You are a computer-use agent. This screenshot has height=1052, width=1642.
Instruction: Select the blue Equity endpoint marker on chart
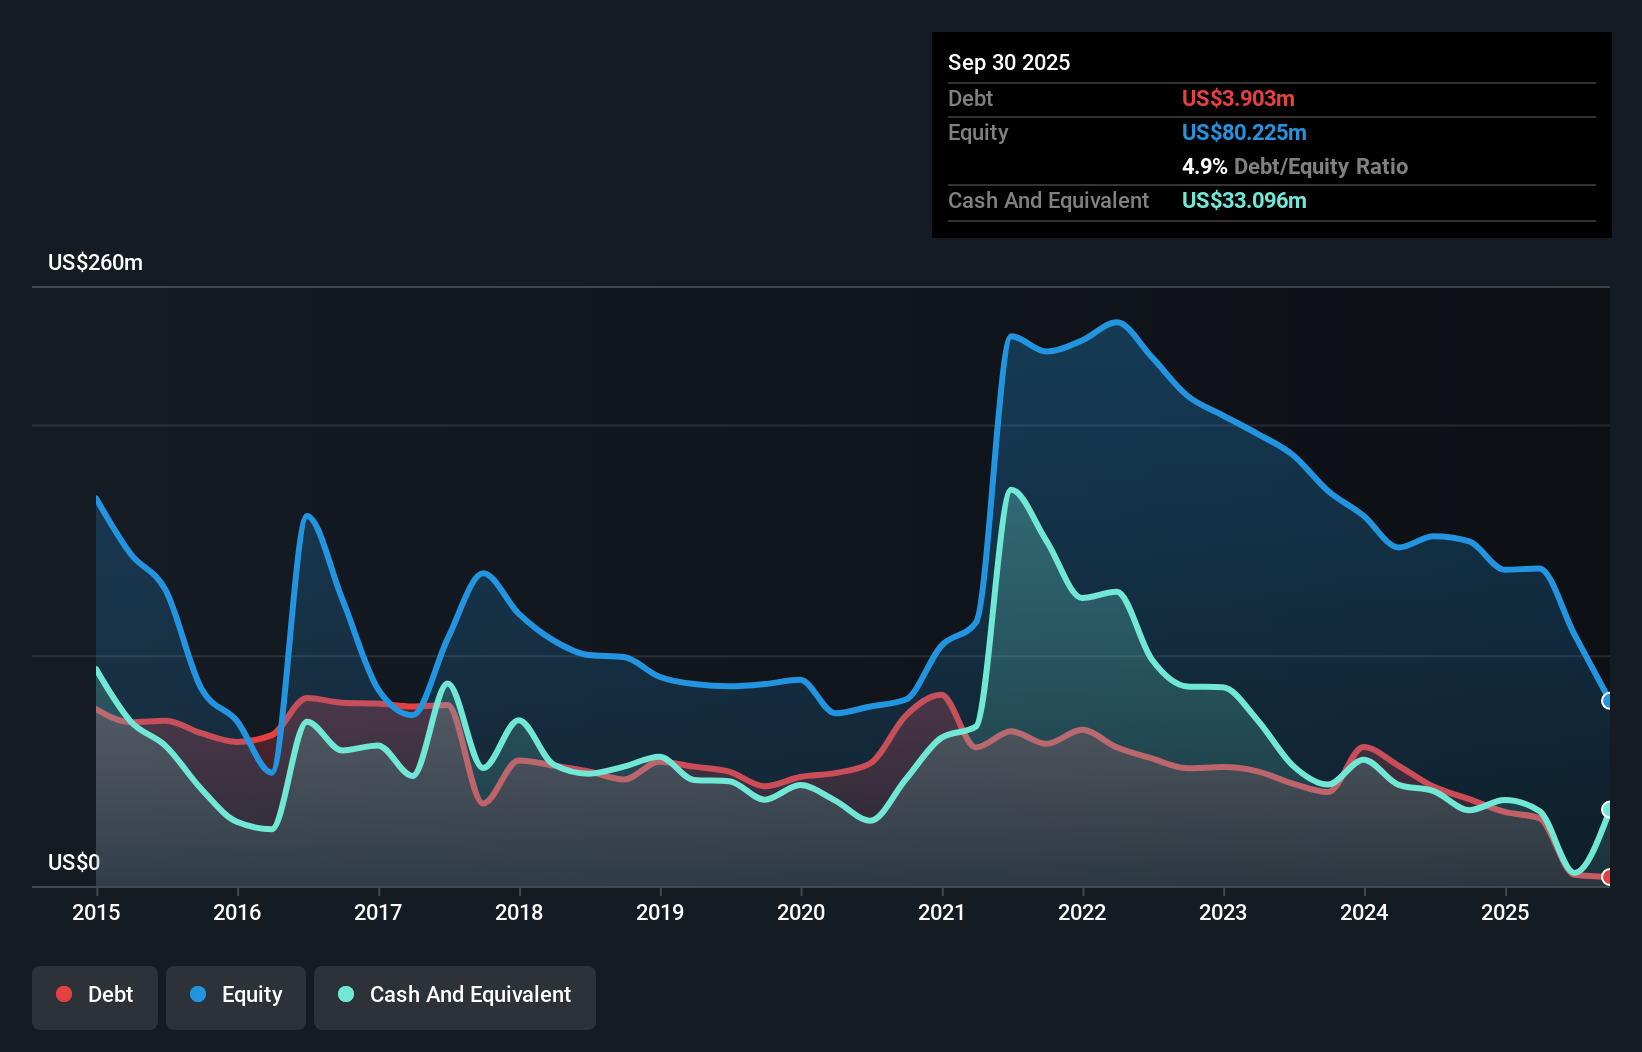tap(1608, 702)
